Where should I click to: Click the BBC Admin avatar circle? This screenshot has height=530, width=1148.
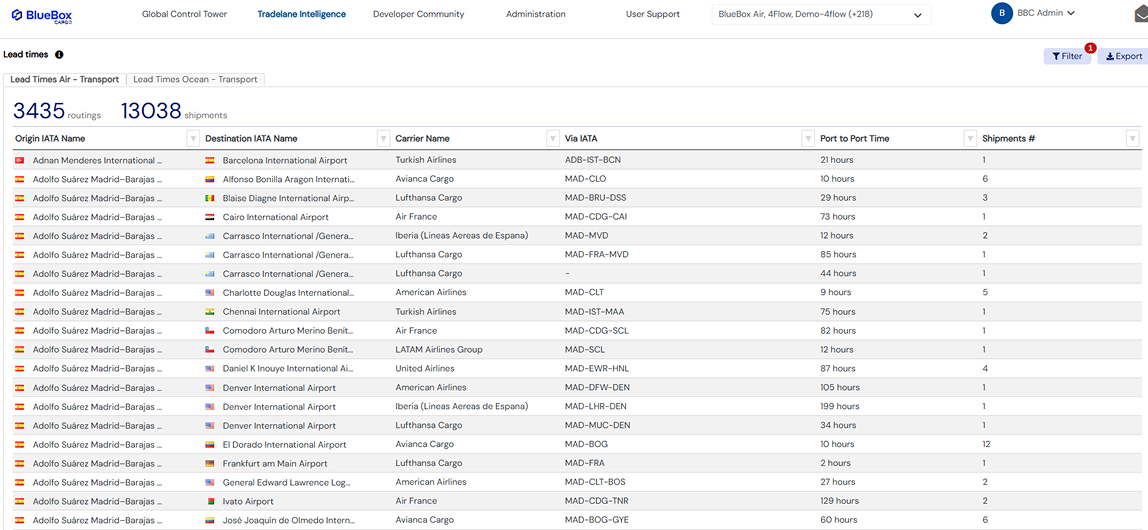(1001, 13)
